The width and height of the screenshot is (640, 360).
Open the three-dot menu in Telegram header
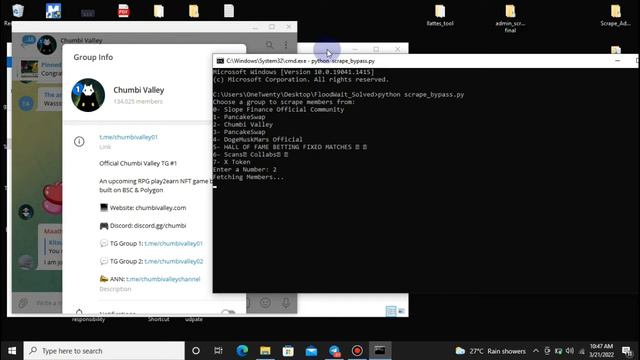tap(286, 44)
